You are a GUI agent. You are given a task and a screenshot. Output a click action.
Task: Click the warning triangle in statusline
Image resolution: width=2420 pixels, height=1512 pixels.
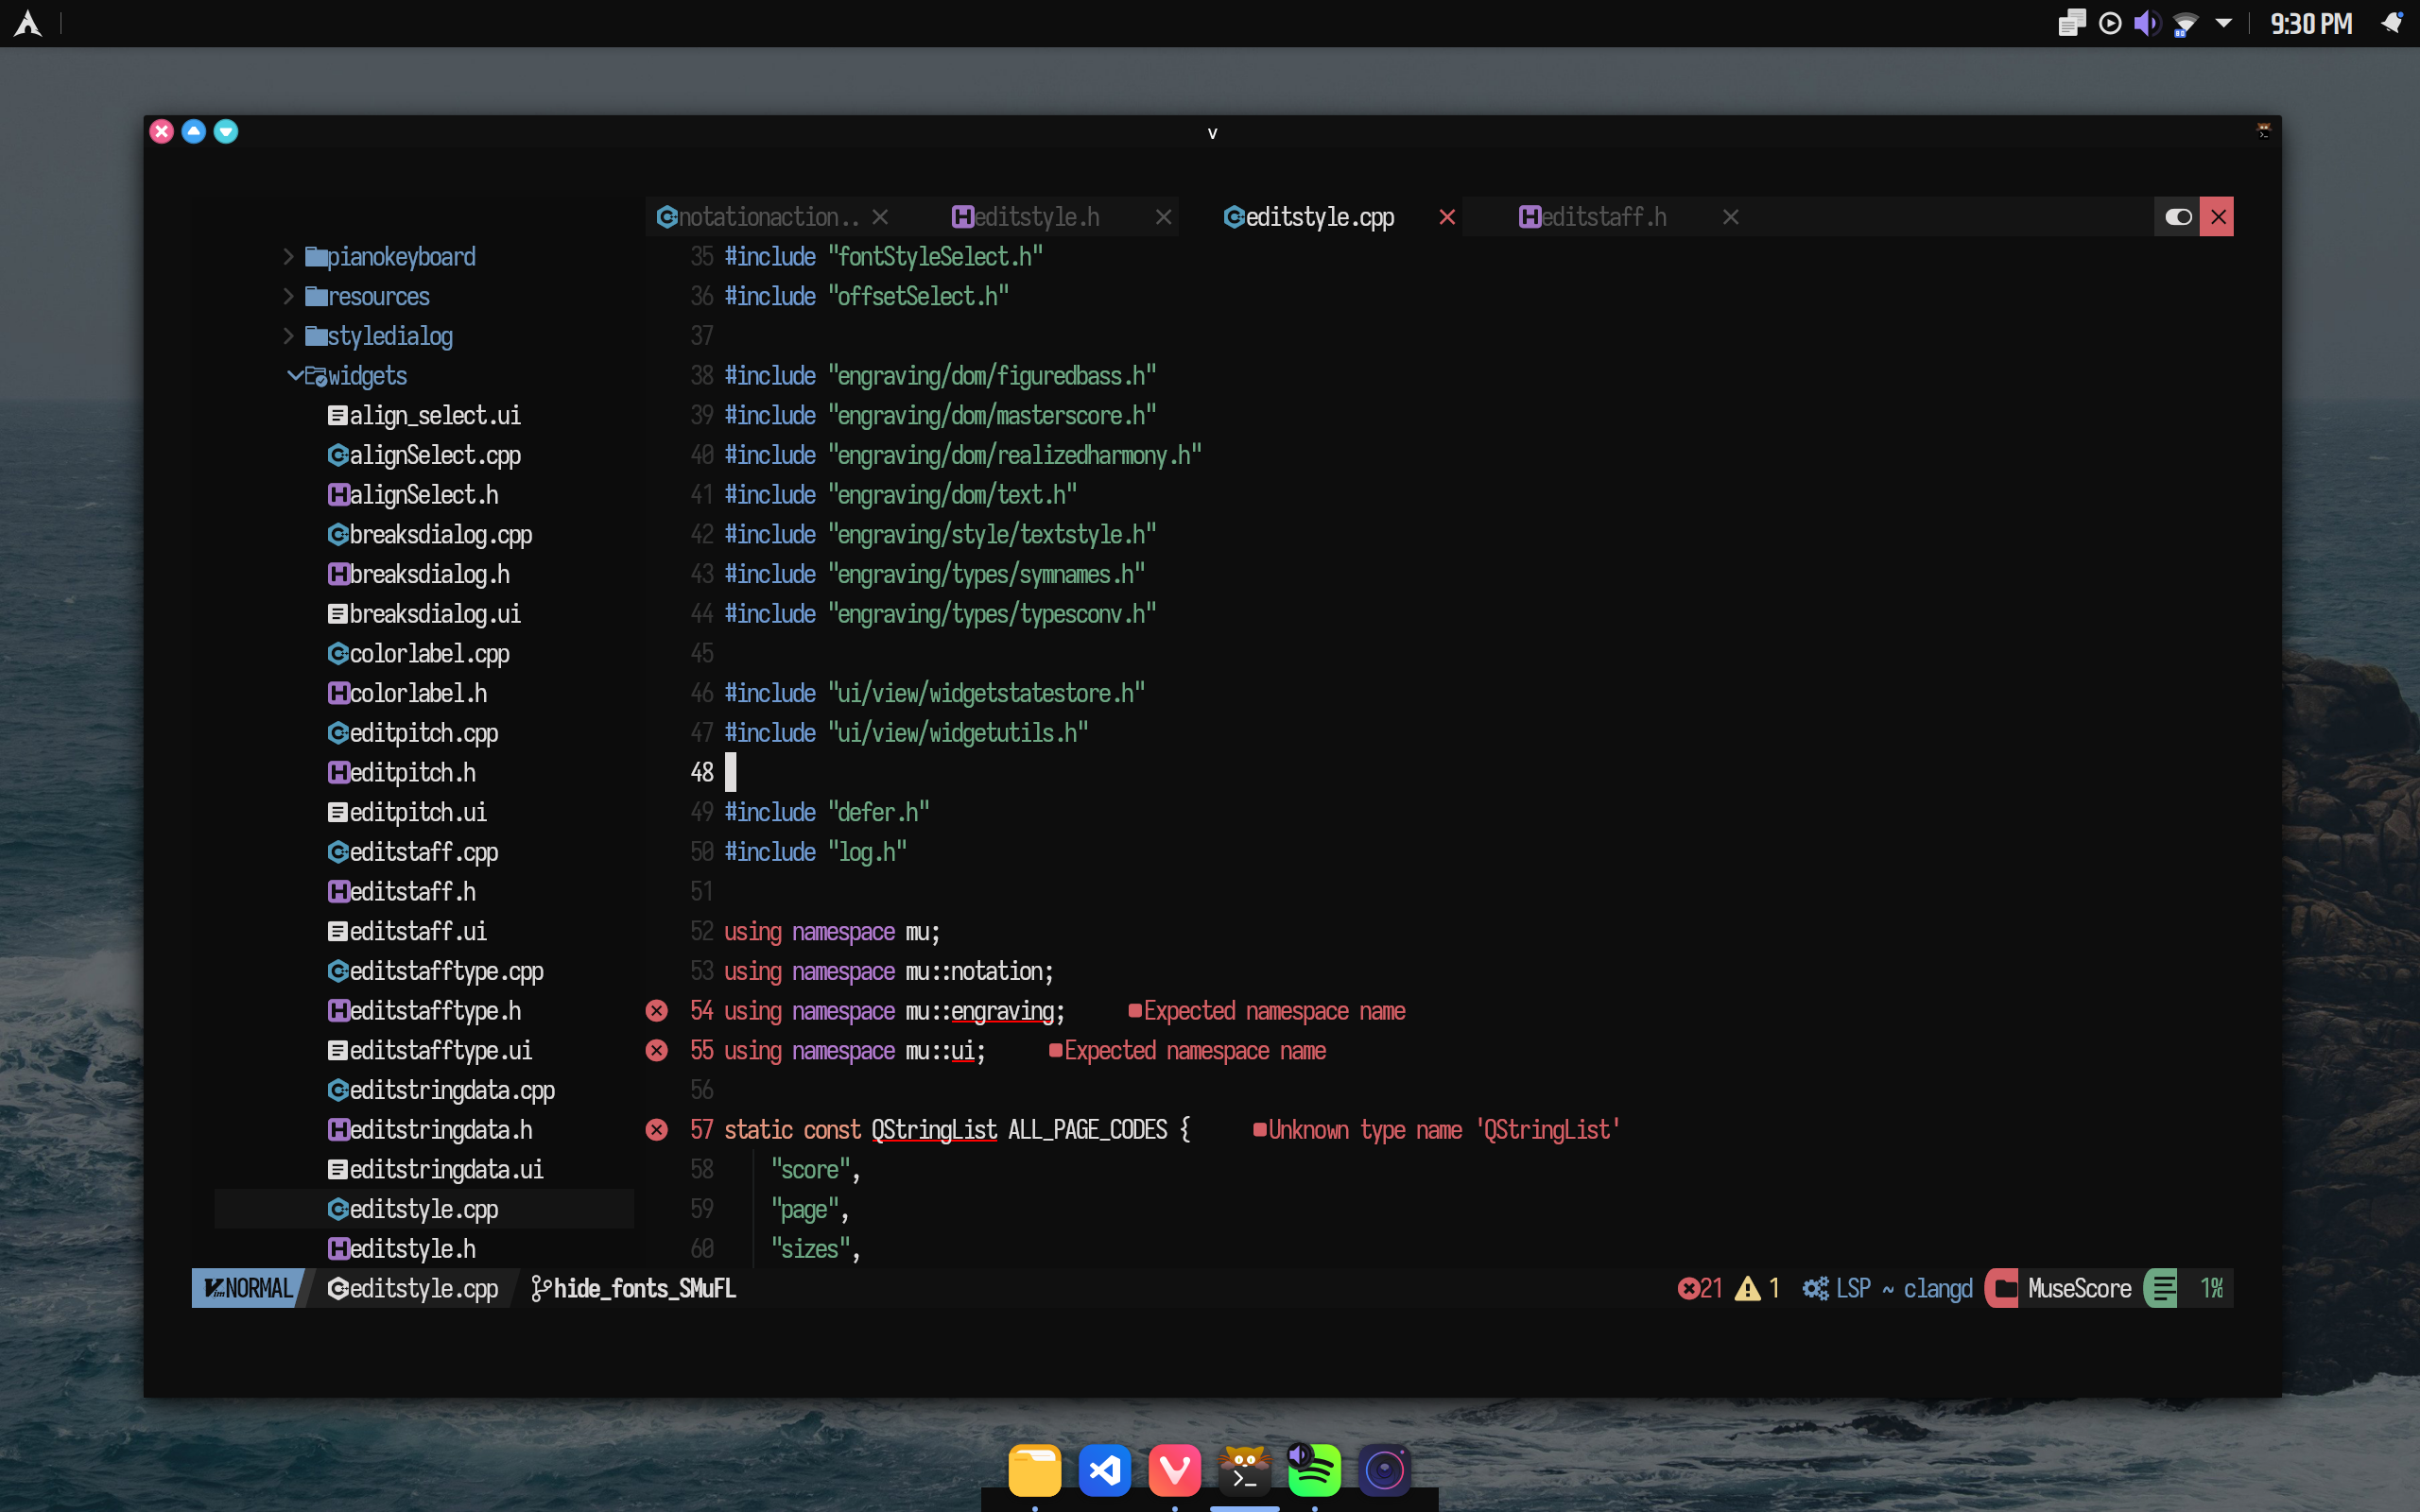coord(1747,1288)
